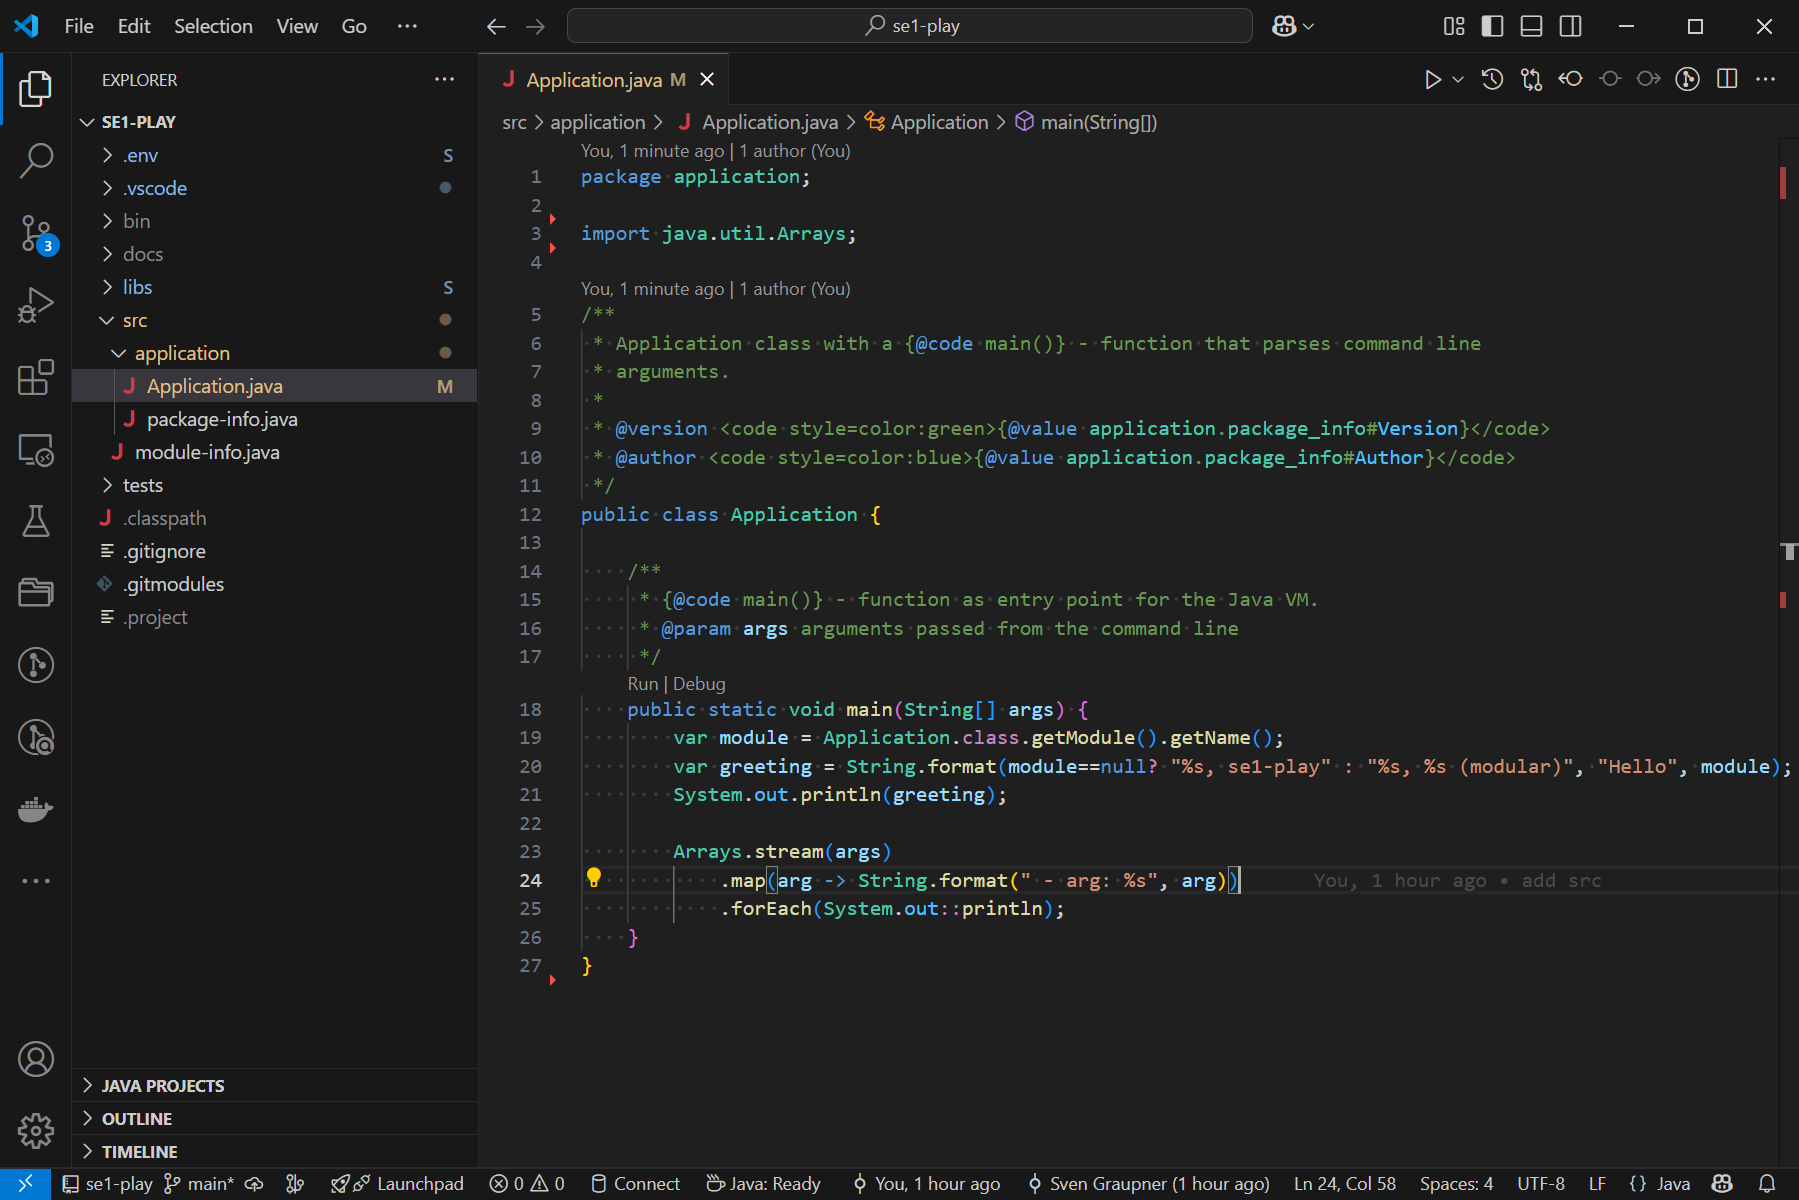The image size is (1799, 1200).
Task: Open Source Control view with 3 changes
Action: click(x=36, y=233)
